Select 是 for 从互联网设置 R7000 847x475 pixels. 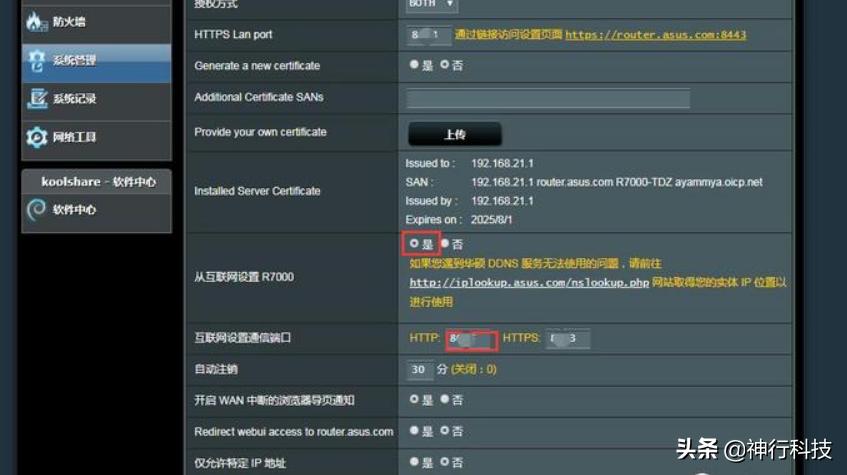414,244
